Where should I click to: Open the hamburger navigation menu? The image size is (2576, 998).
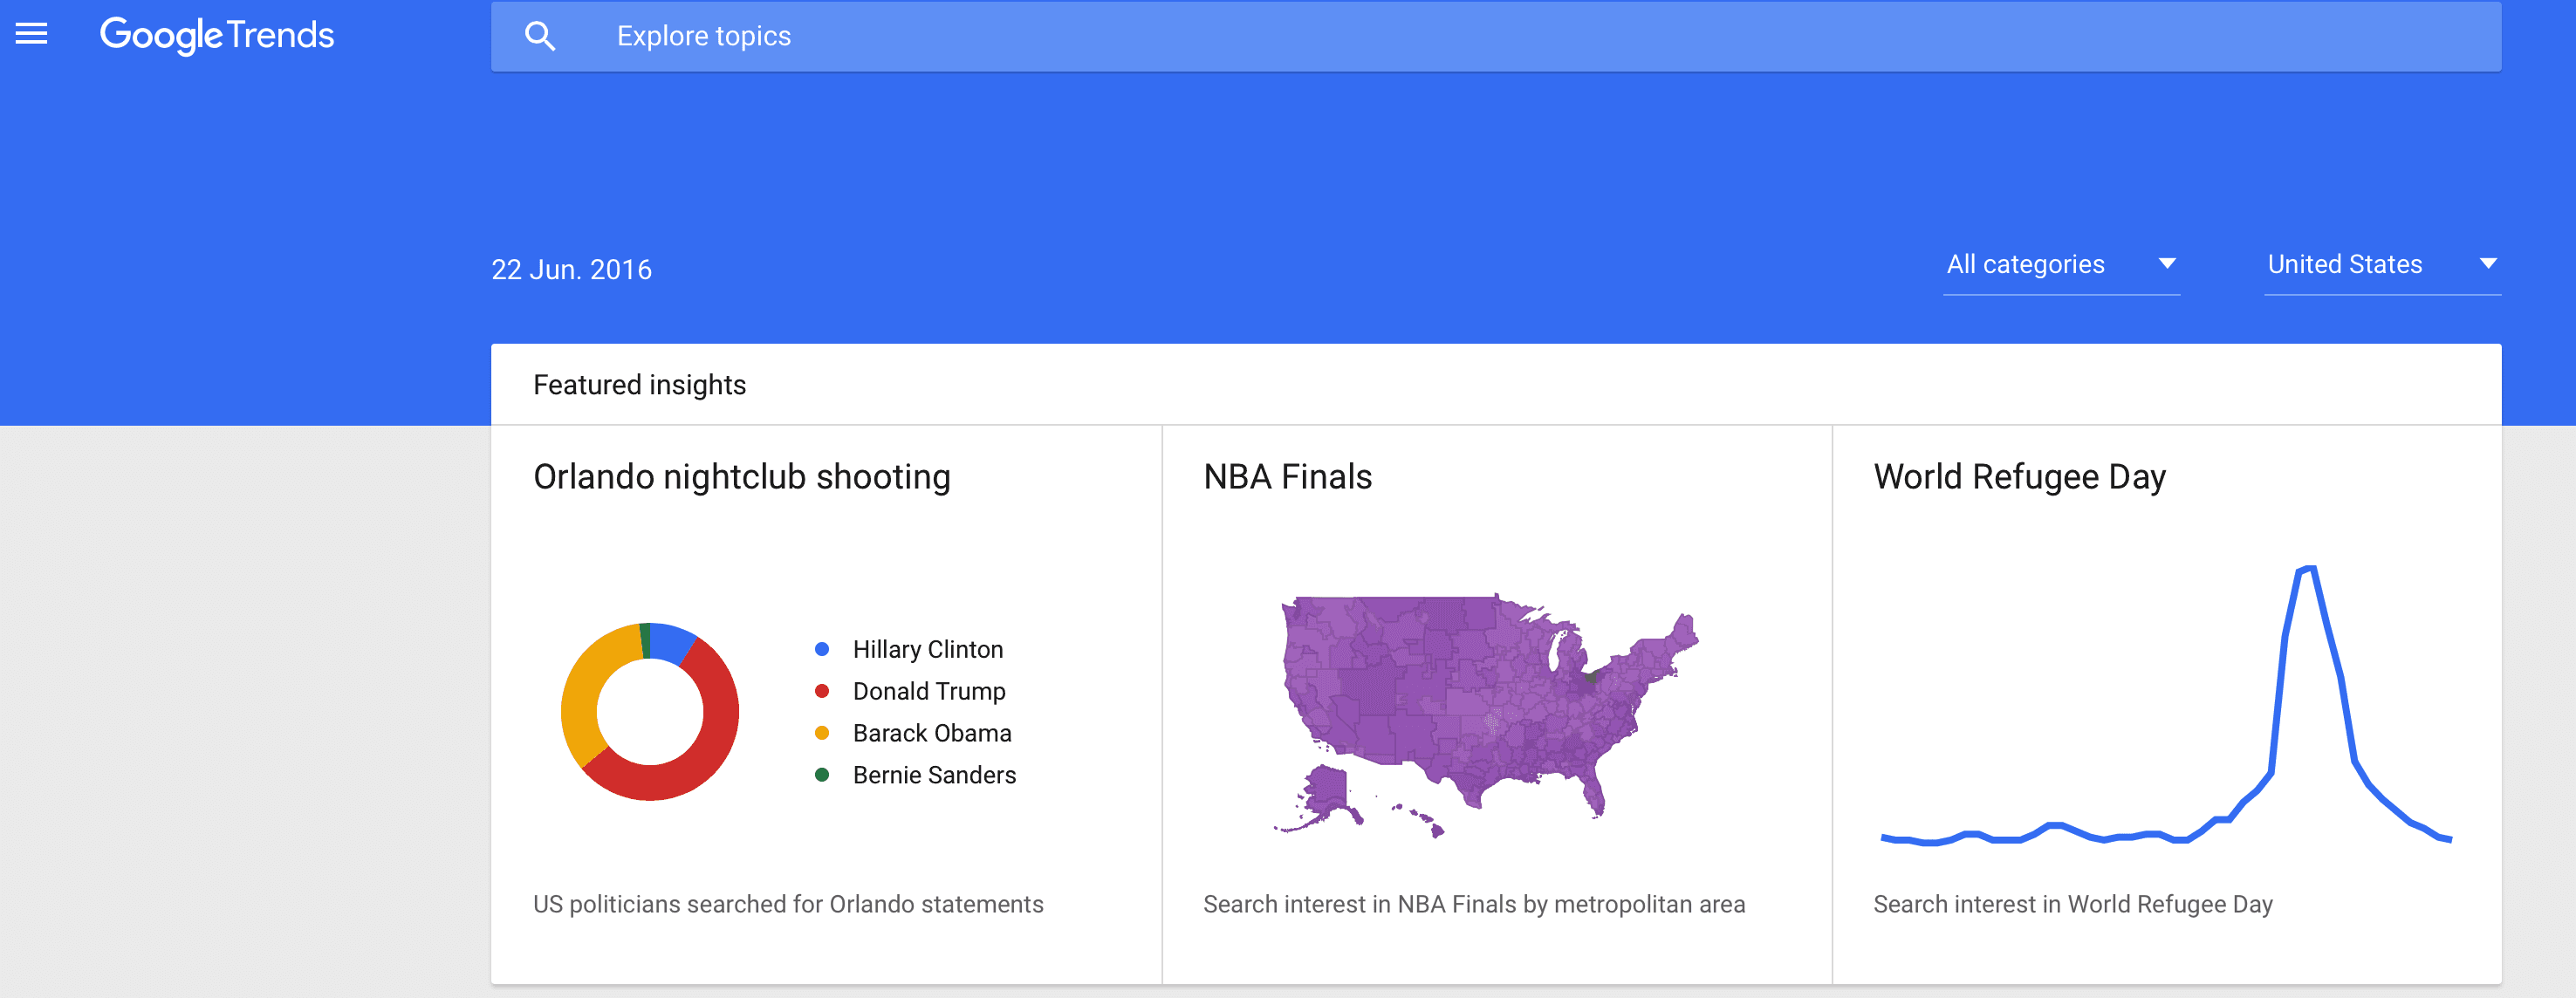[x=31, y=35]
